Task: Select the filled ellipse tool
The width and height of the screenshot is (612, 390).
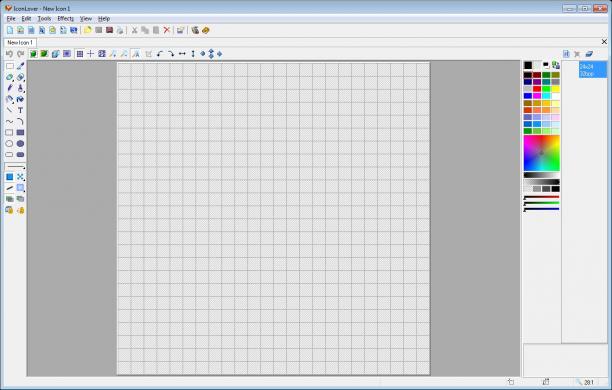Action: pyautogui.click(x=20, y=144)
